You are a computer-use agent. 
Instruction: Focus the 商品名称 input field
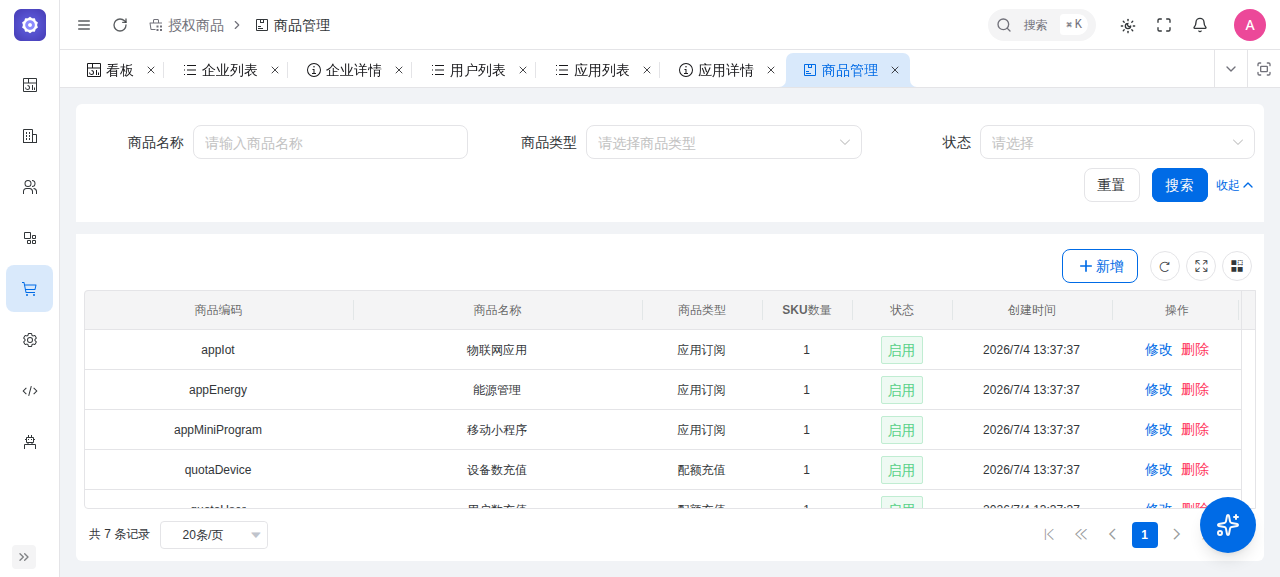[330, 142]
